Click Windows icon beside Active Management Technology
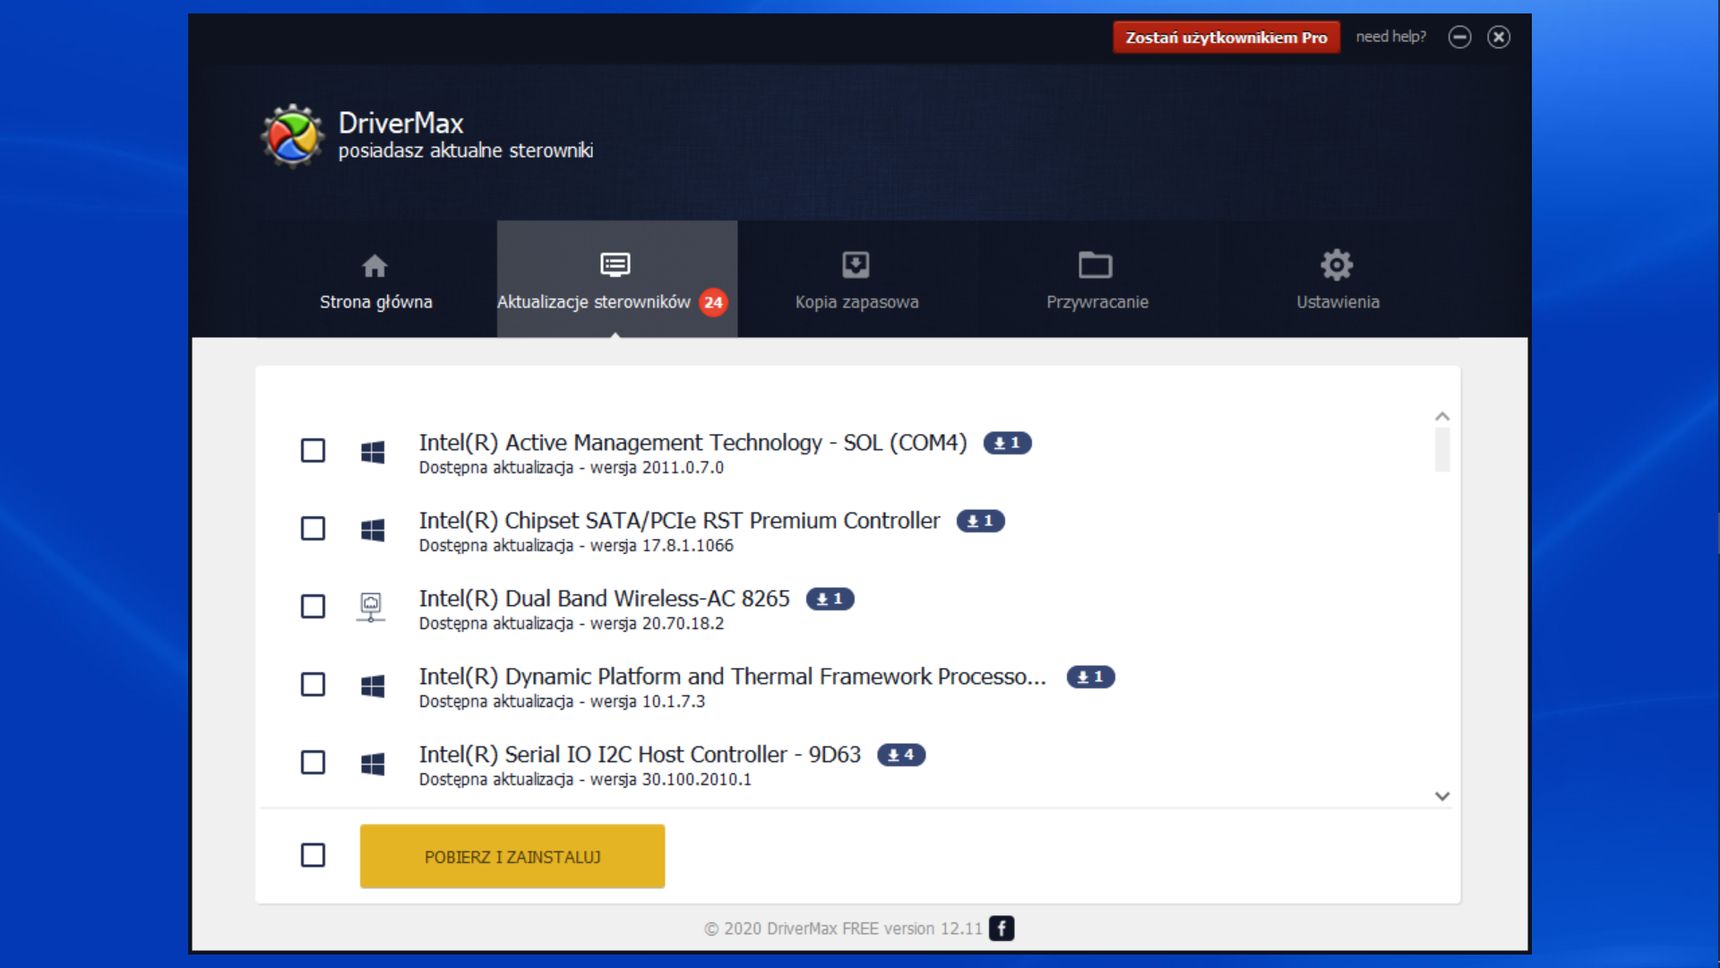 pyautogui.click(x=373, y=452)
